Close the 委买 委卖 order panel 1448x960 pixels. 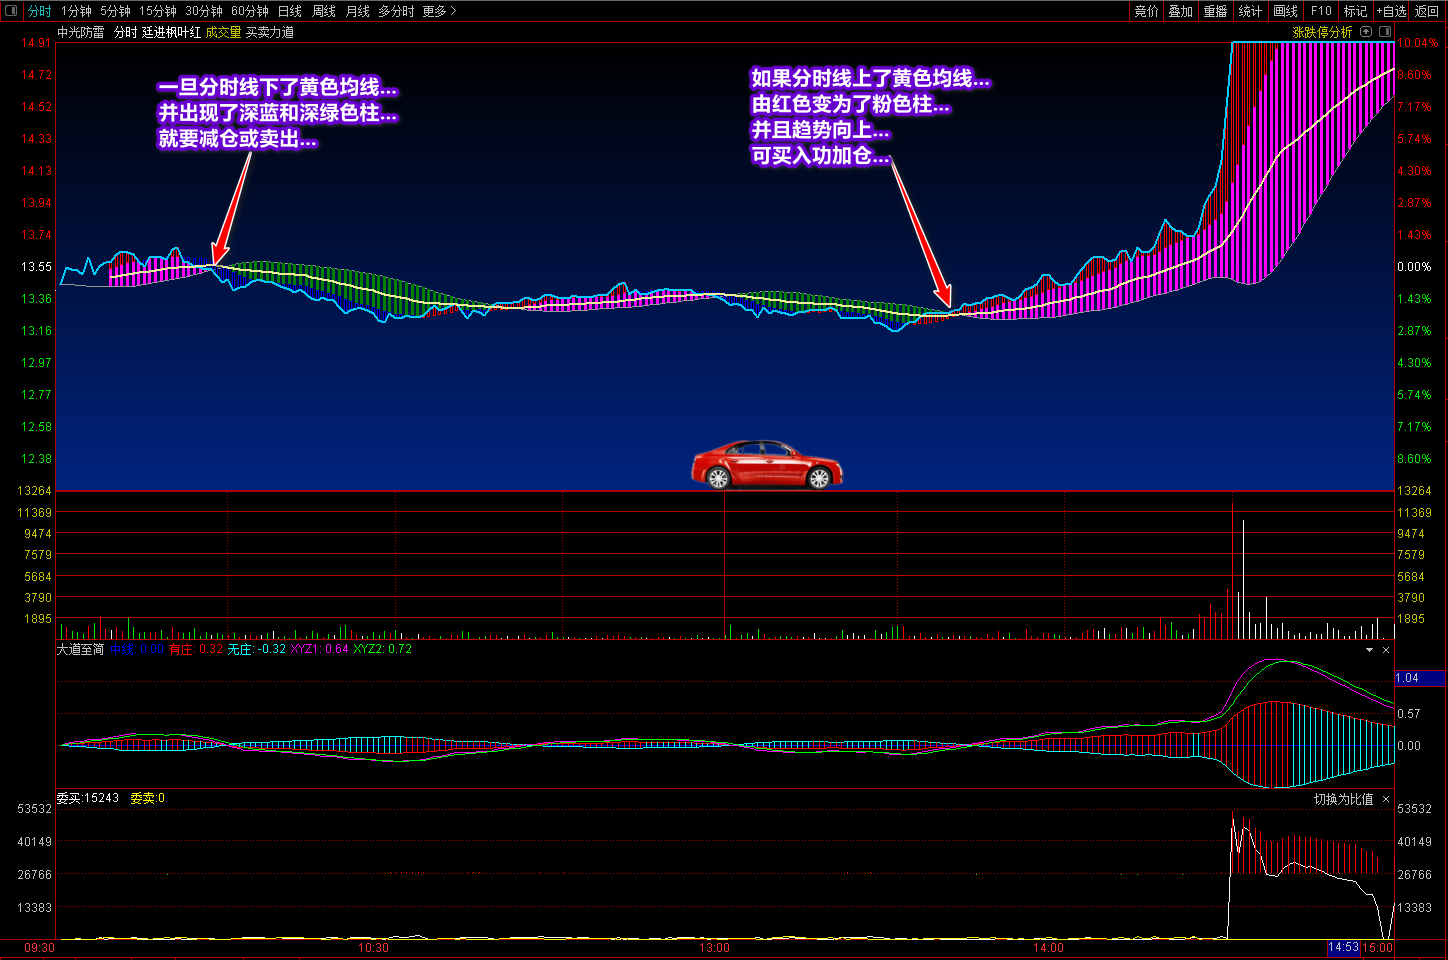tap(1386, 800)
